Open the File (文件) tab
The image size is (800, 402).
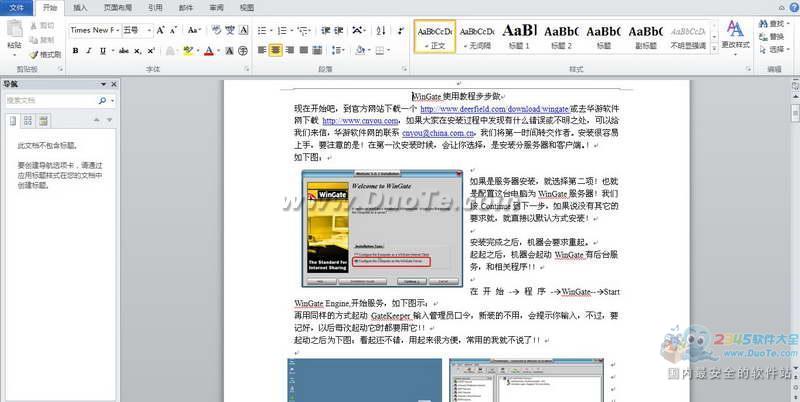click(17, 8)
